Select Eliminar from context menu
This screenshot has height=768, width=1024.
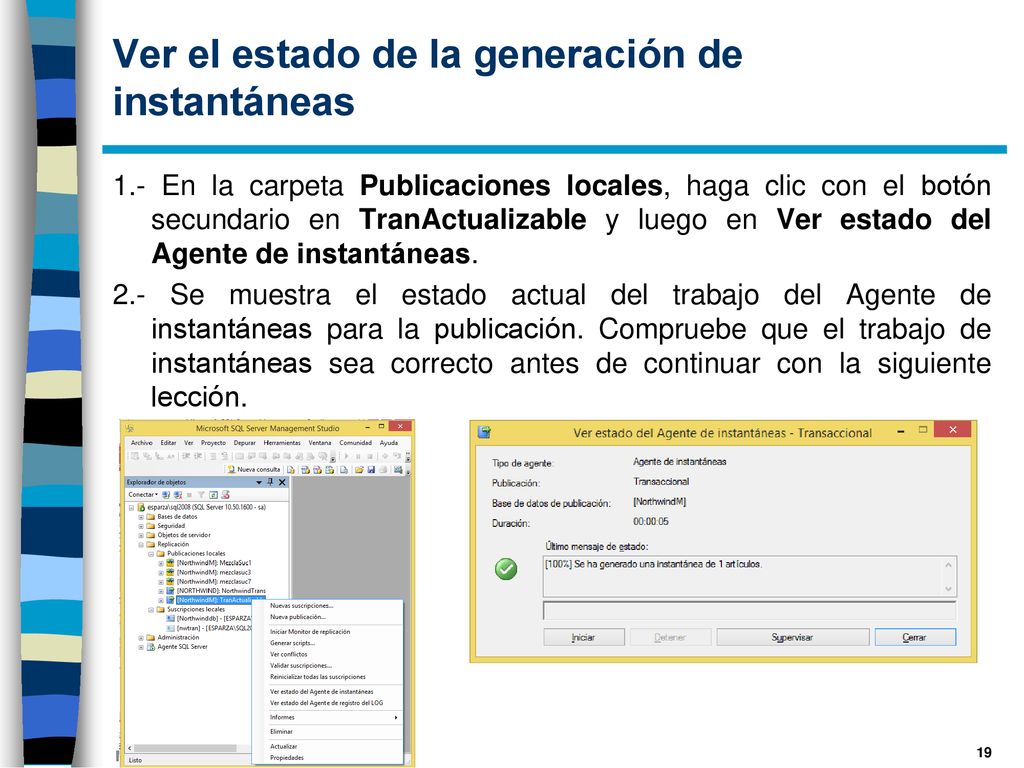pyautogui.click(x=328, y=732)
